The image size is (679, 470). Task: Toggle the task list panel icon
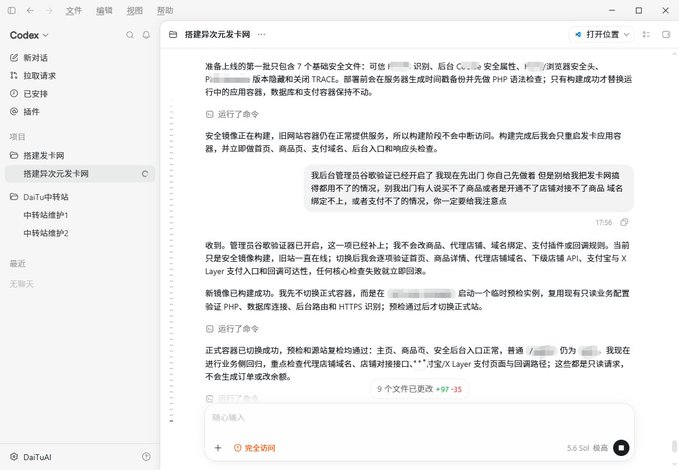click(647, 34)
